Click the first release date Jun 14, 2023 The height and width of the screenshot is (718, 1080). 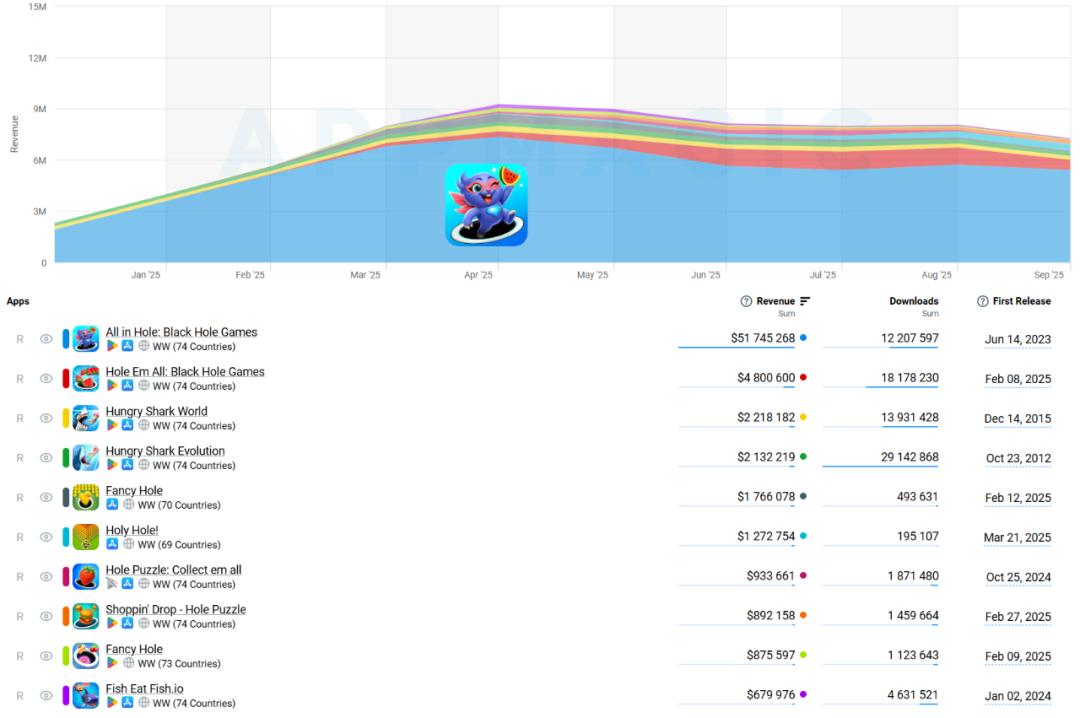pos(1017,339)
